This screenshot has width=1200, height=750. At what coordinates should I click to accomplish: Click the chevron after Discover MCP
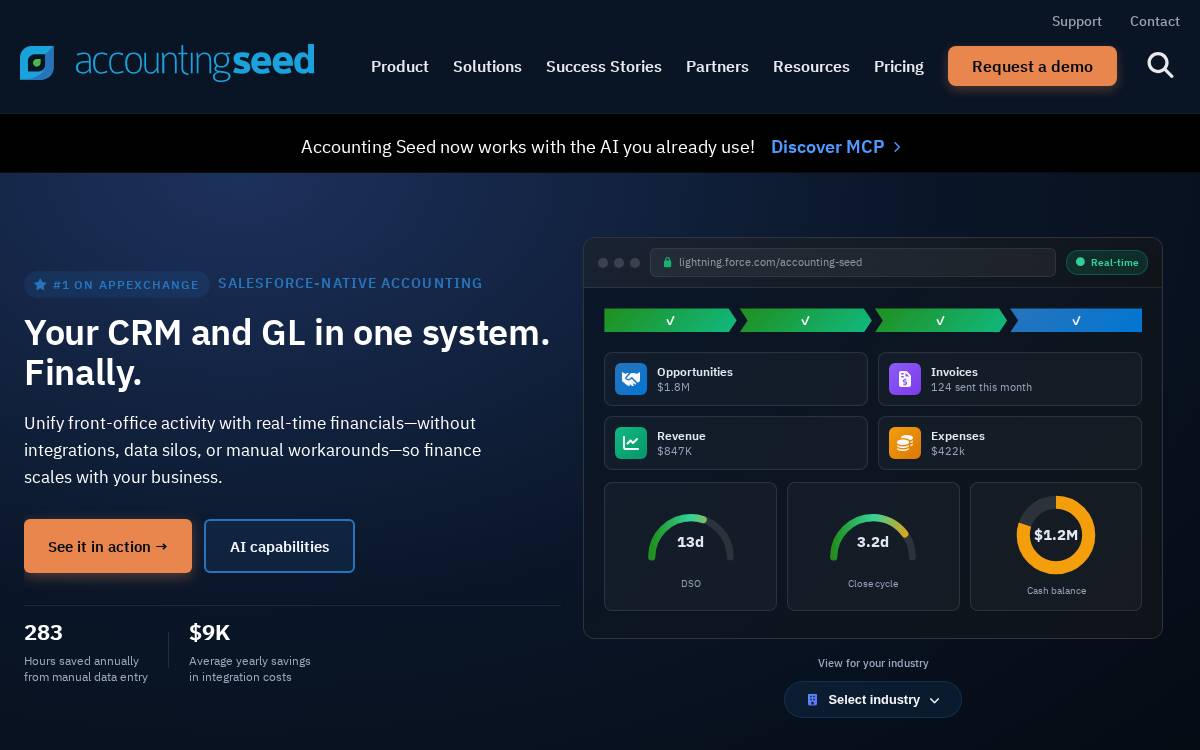897,147
